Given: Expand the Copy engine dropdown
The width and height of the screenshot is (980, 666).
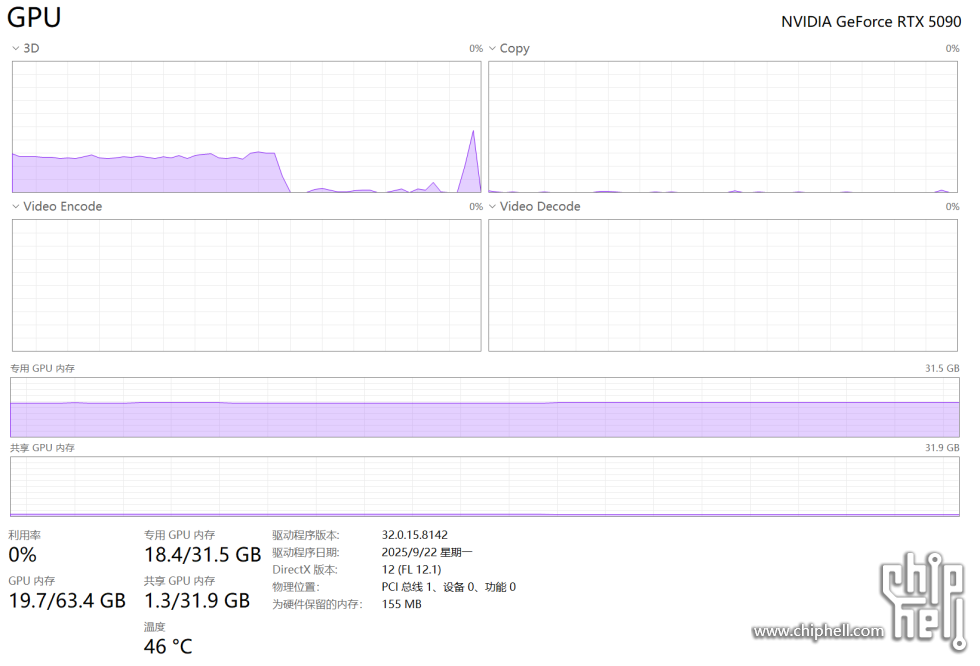Looking at the screenshot, I should [x=492, y=48].
